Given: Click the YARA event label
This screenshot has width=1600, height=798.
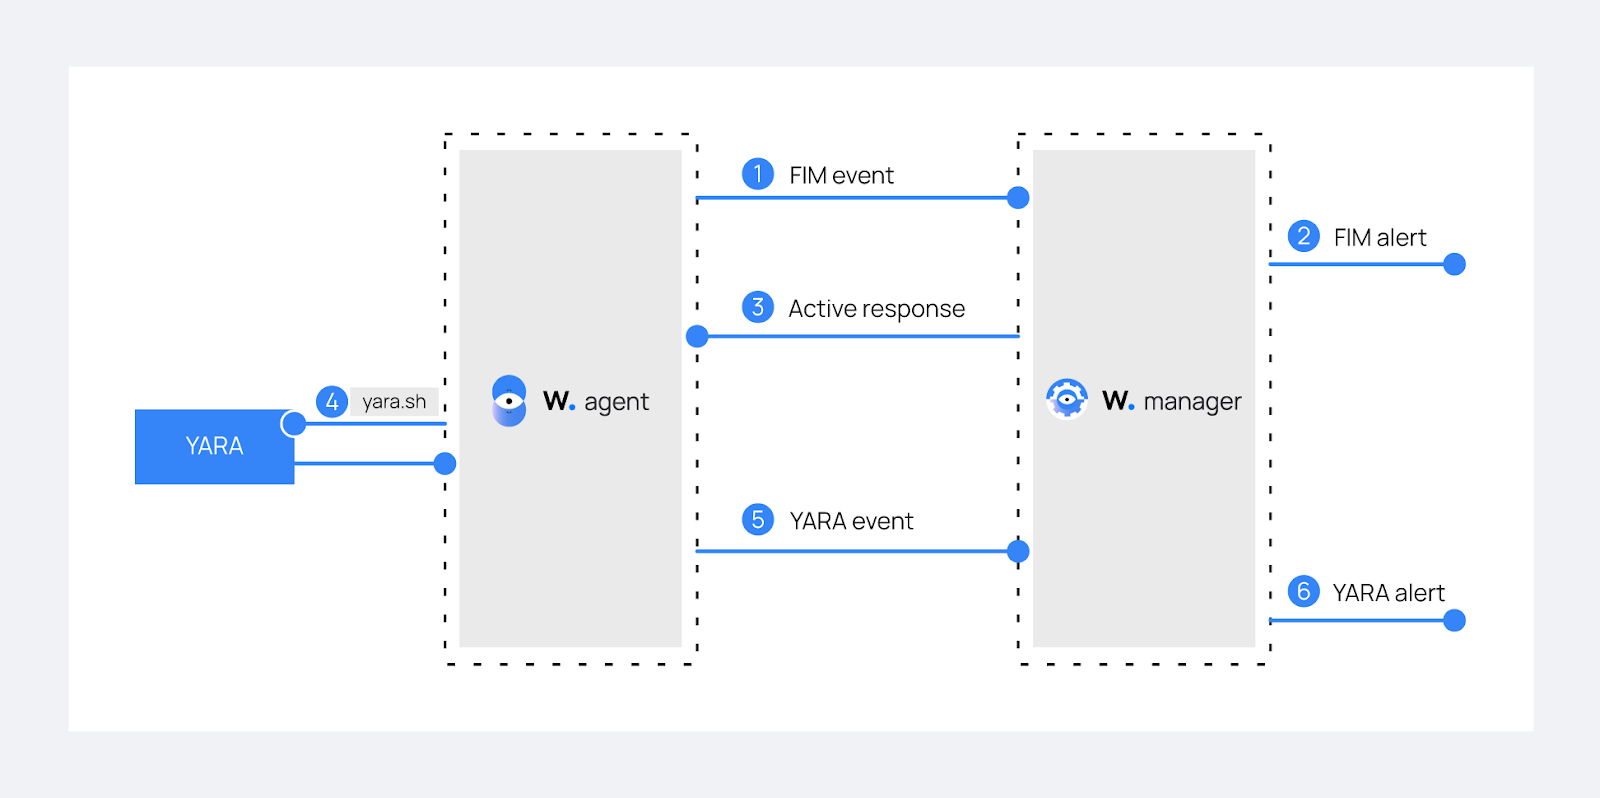Looking at the screenshot, I should (x=851, y=521).
